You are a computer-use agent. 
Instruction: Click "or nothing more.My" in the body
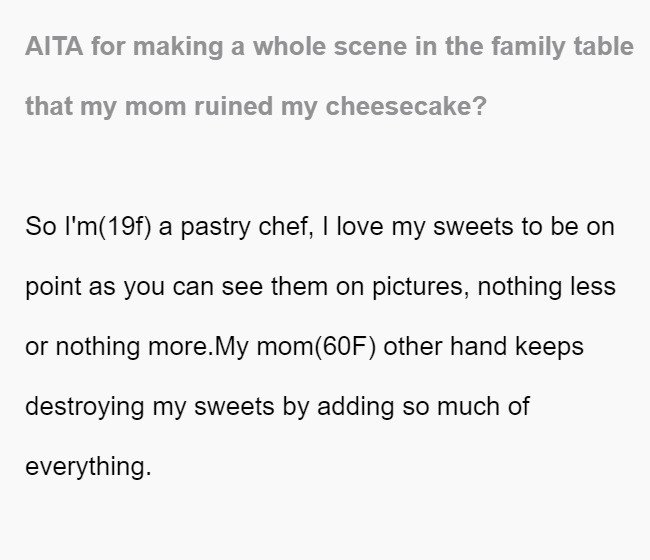[137, 347]
